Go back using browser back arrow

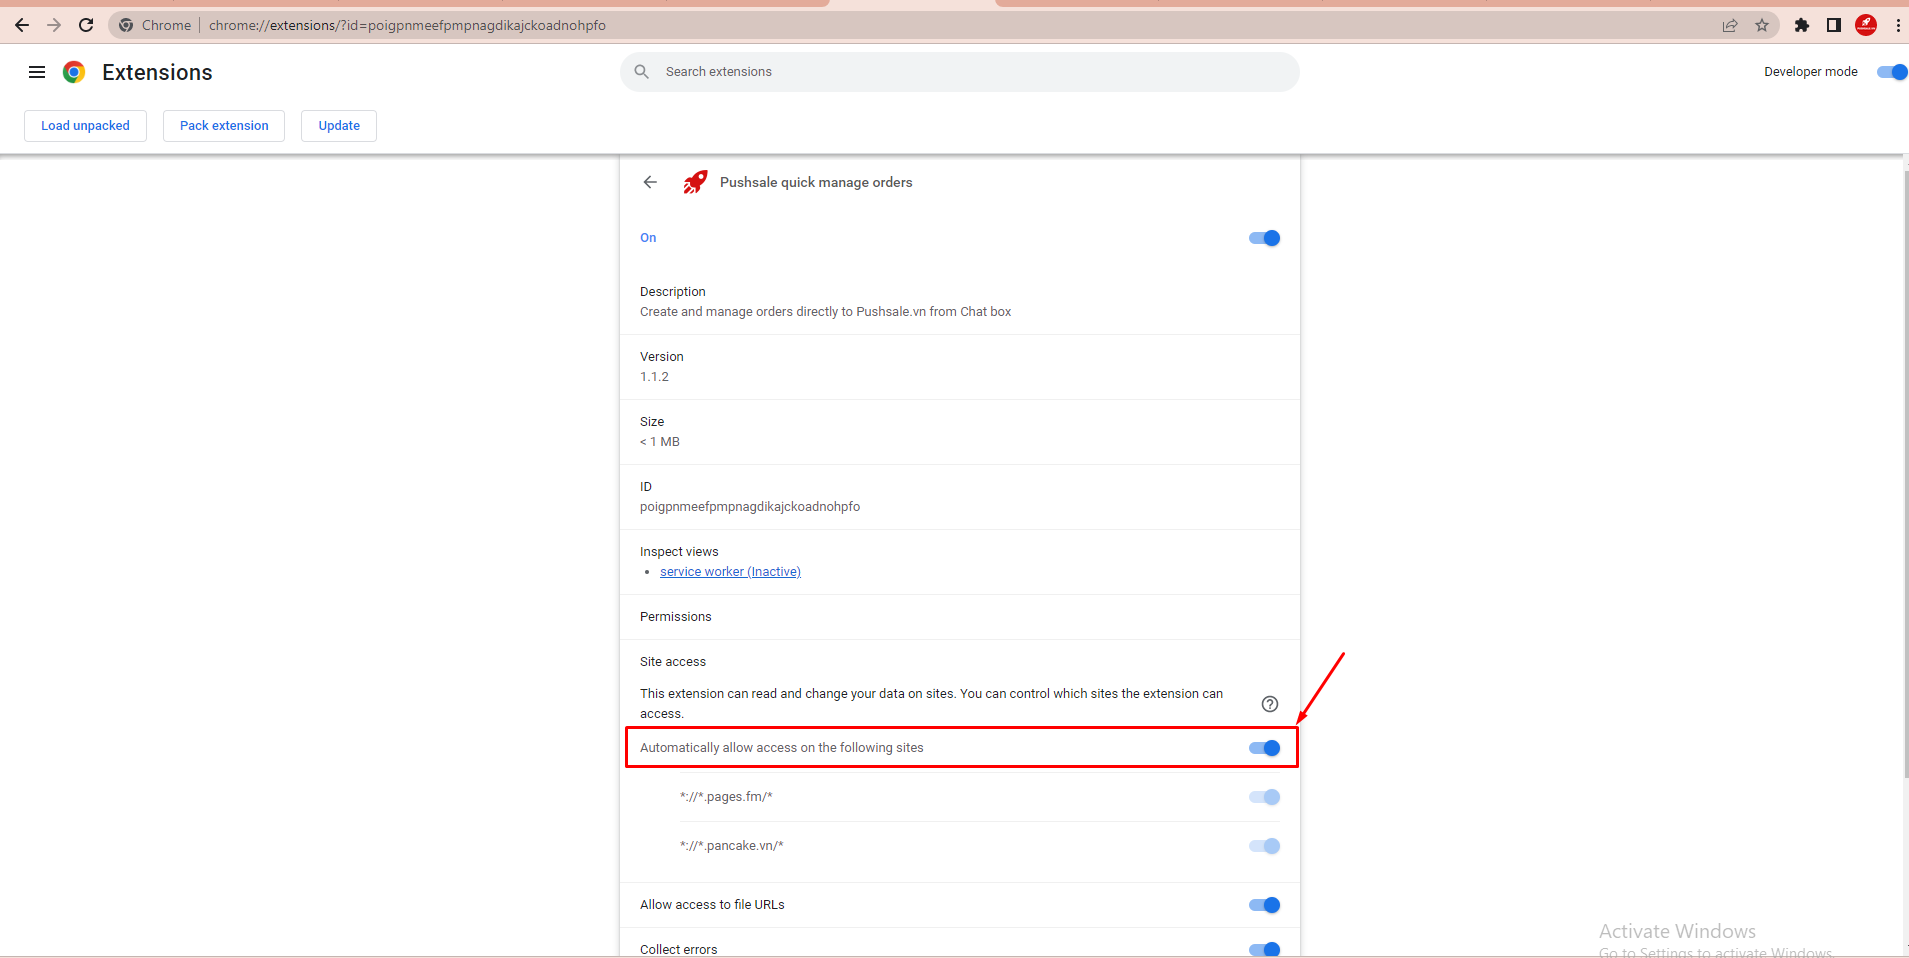click(x=22, y=25)
